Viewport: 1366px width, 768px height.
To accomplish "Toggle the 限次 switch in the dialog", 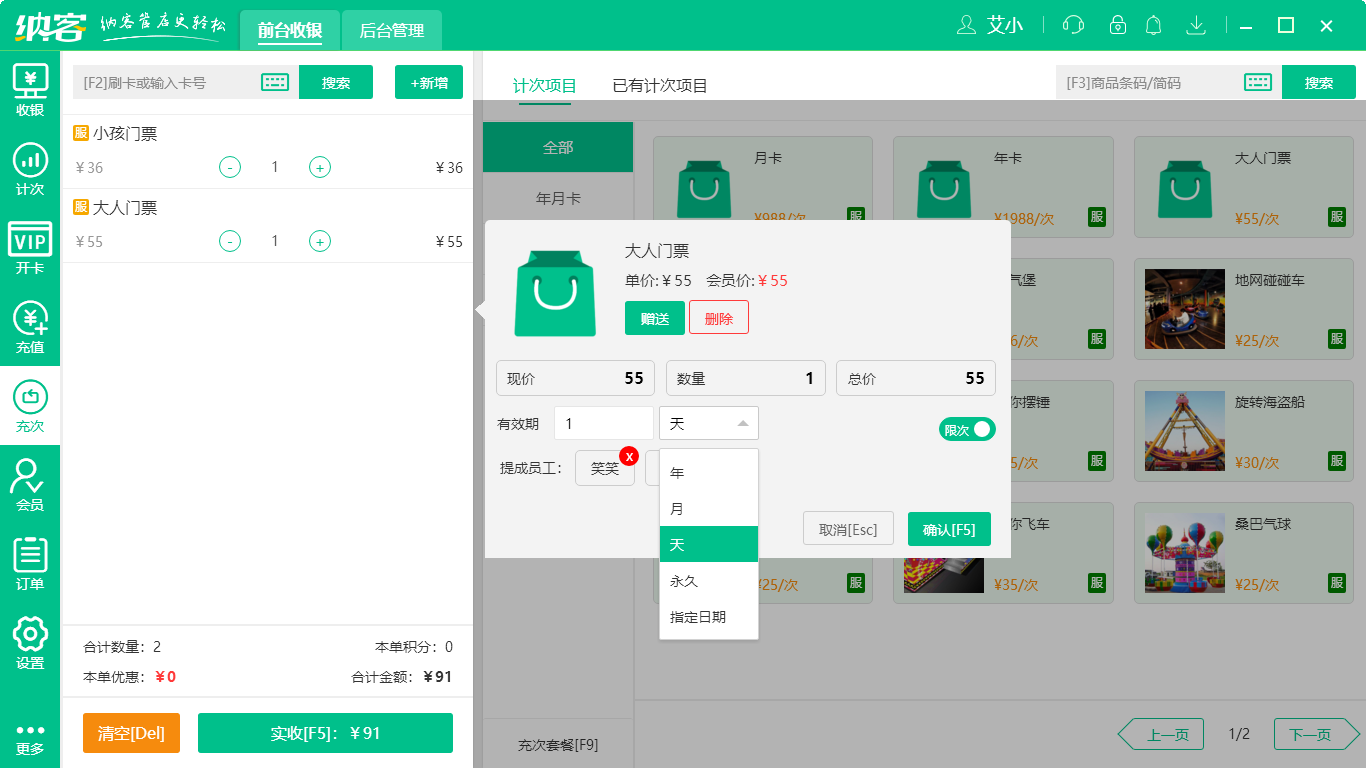I will pos(966,427).
